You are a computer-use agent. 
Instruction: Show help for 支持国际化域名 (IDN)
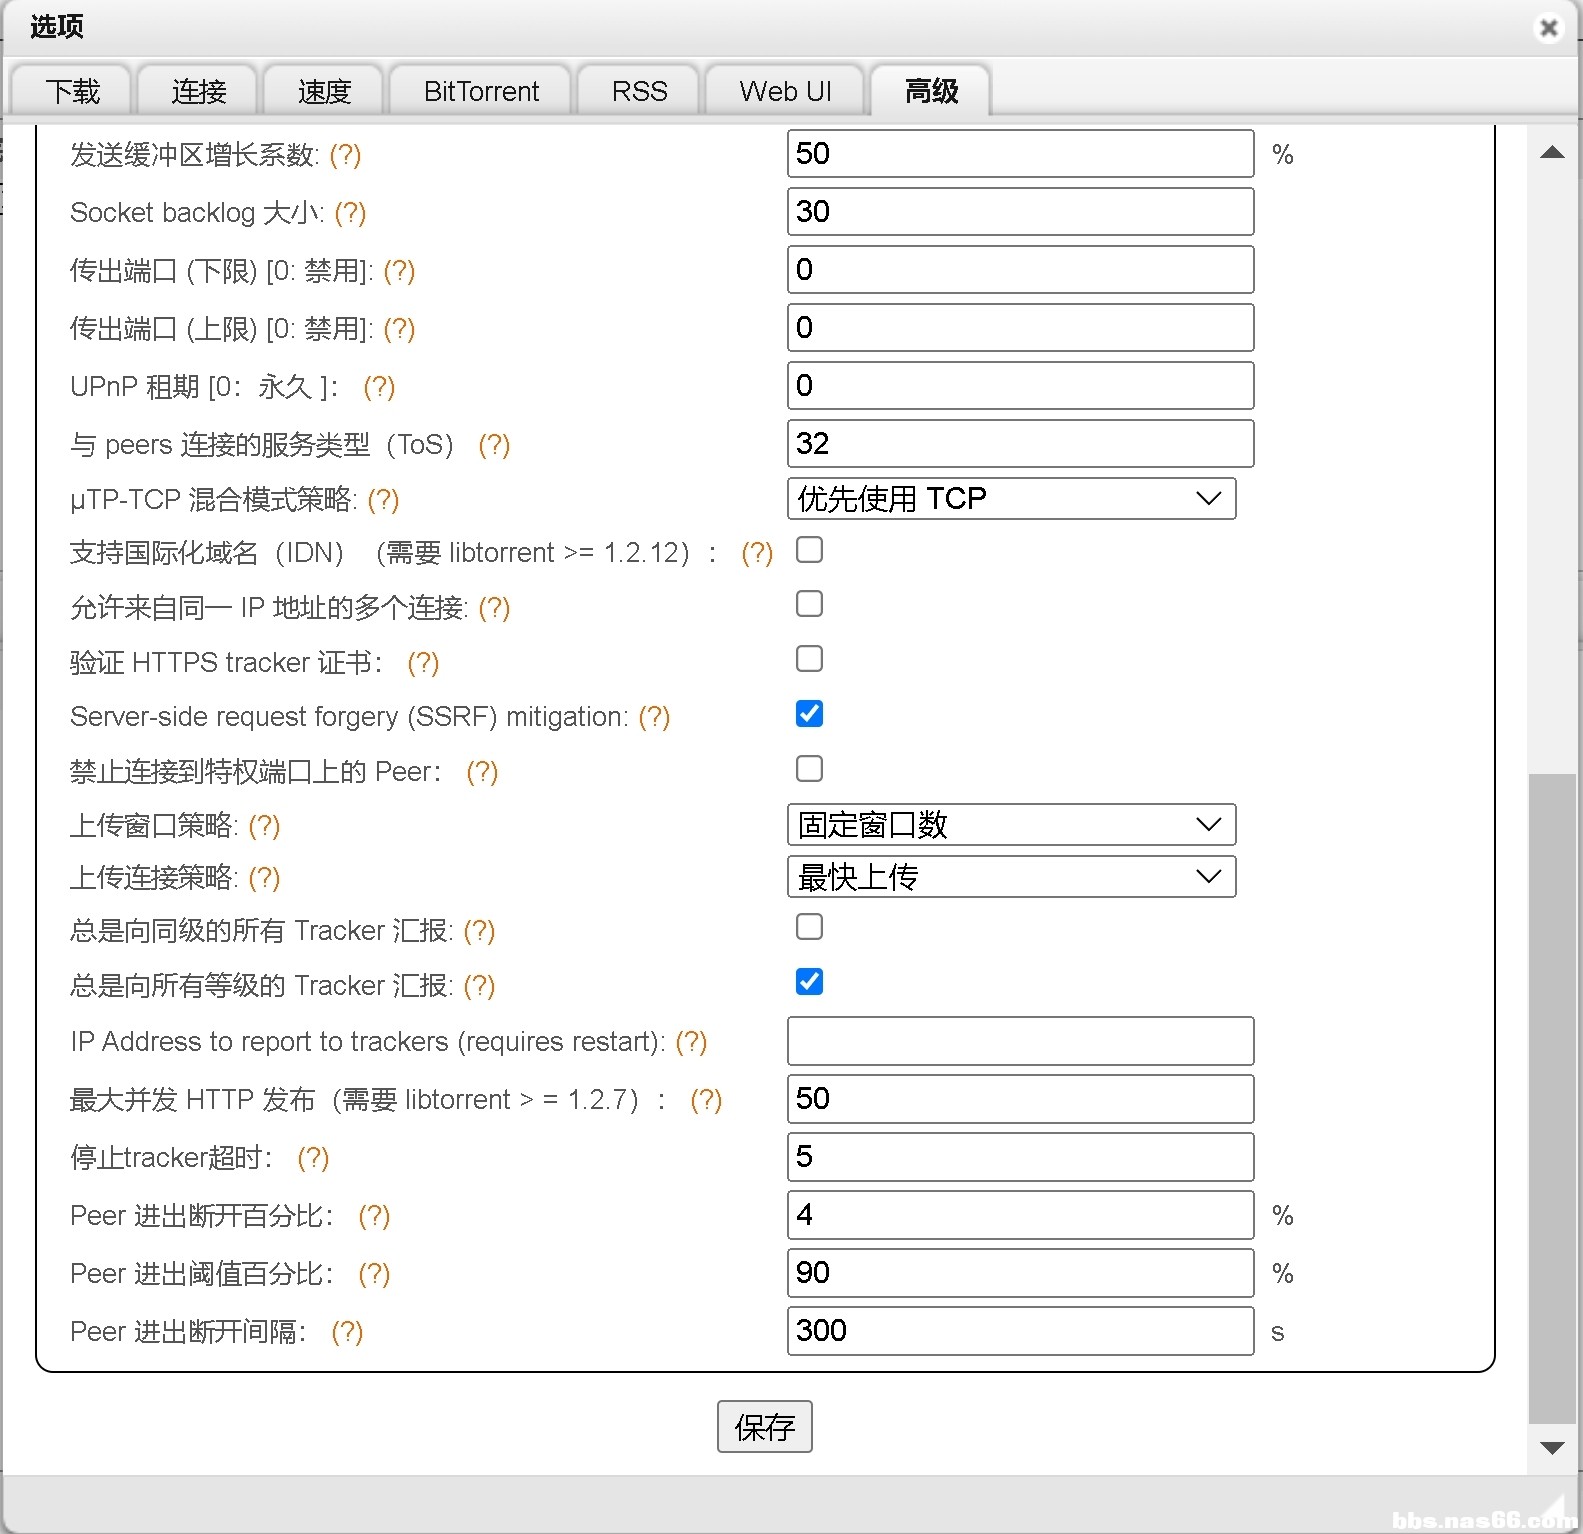tap(757, 553)
